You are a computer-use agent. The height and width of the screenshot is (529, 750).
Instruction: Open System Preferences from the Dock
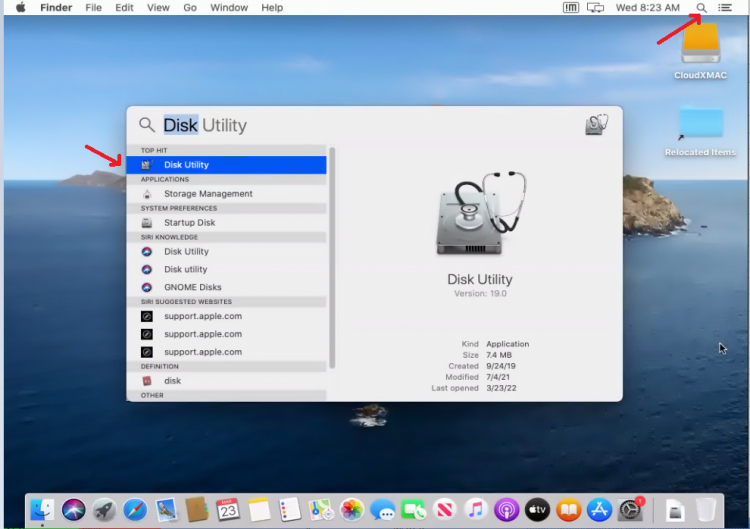click(x=630, y=509)
